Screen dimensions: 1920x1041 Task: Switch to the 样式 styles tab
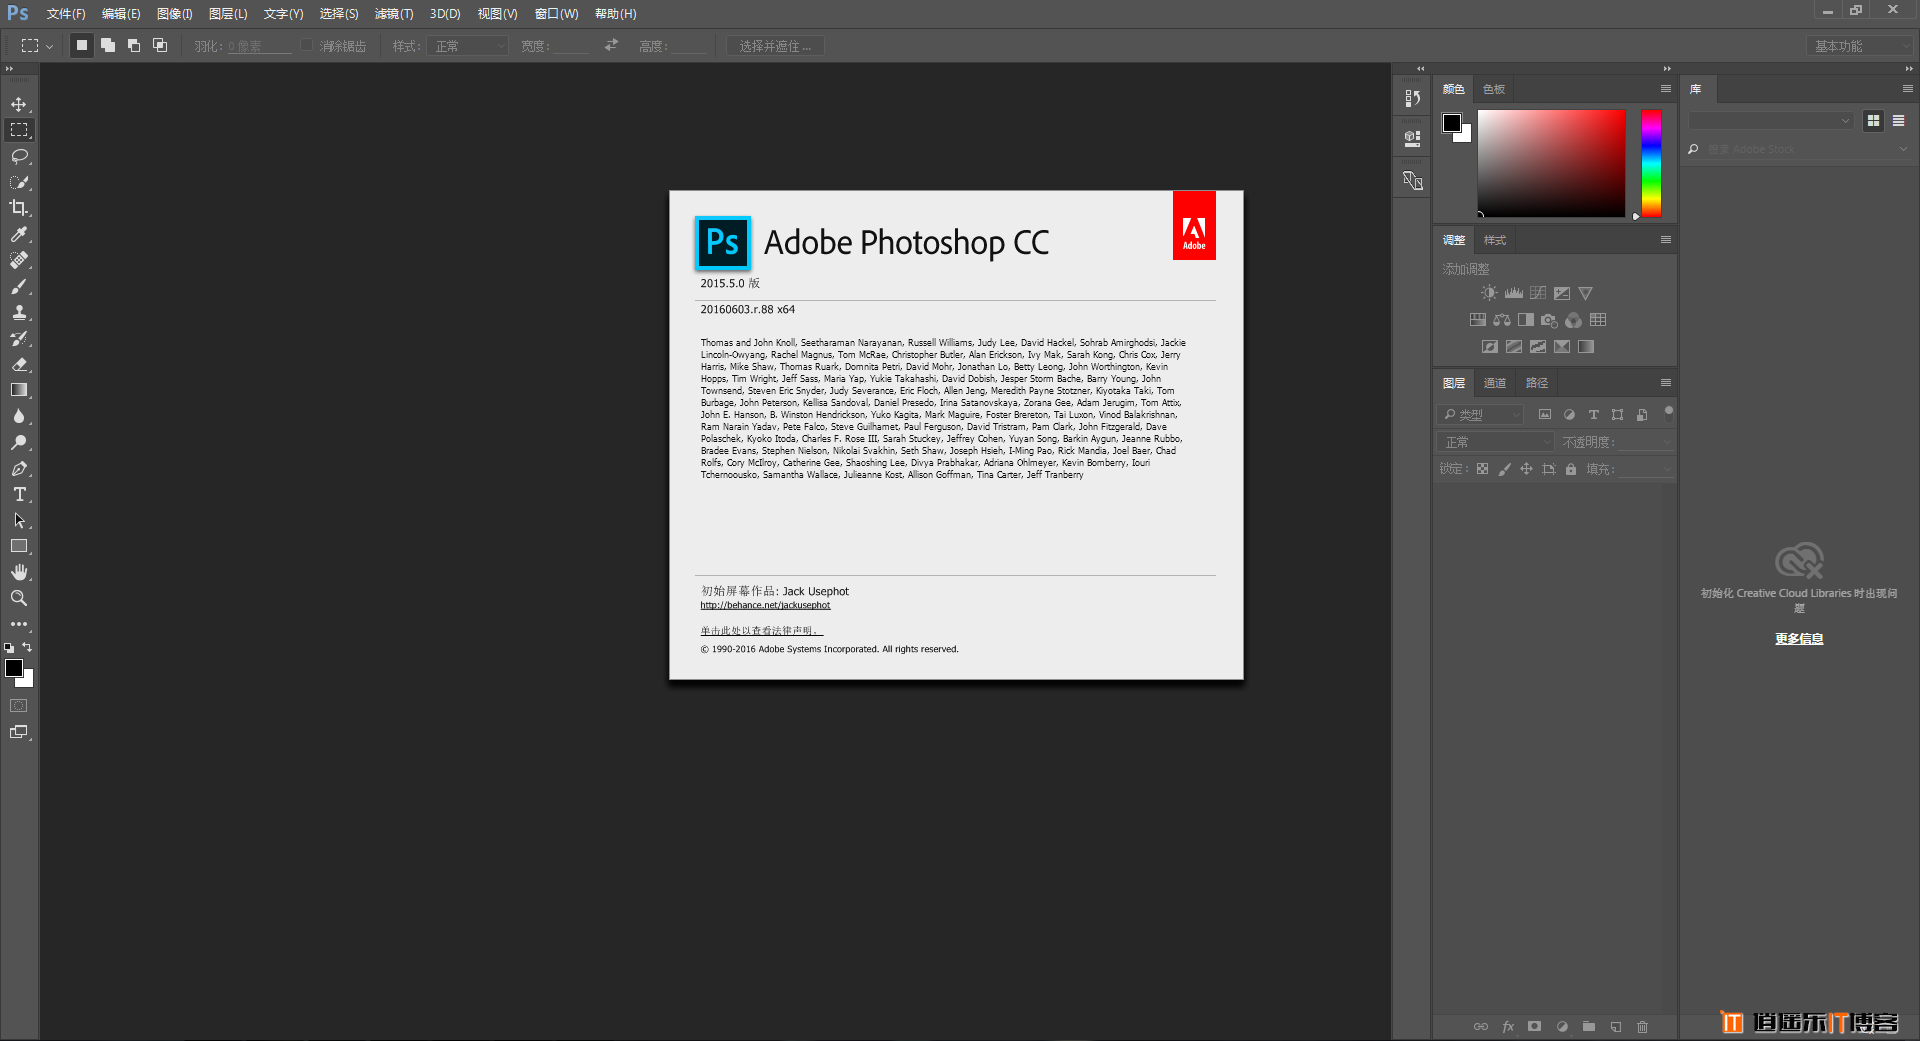(x=1495, y=240)
